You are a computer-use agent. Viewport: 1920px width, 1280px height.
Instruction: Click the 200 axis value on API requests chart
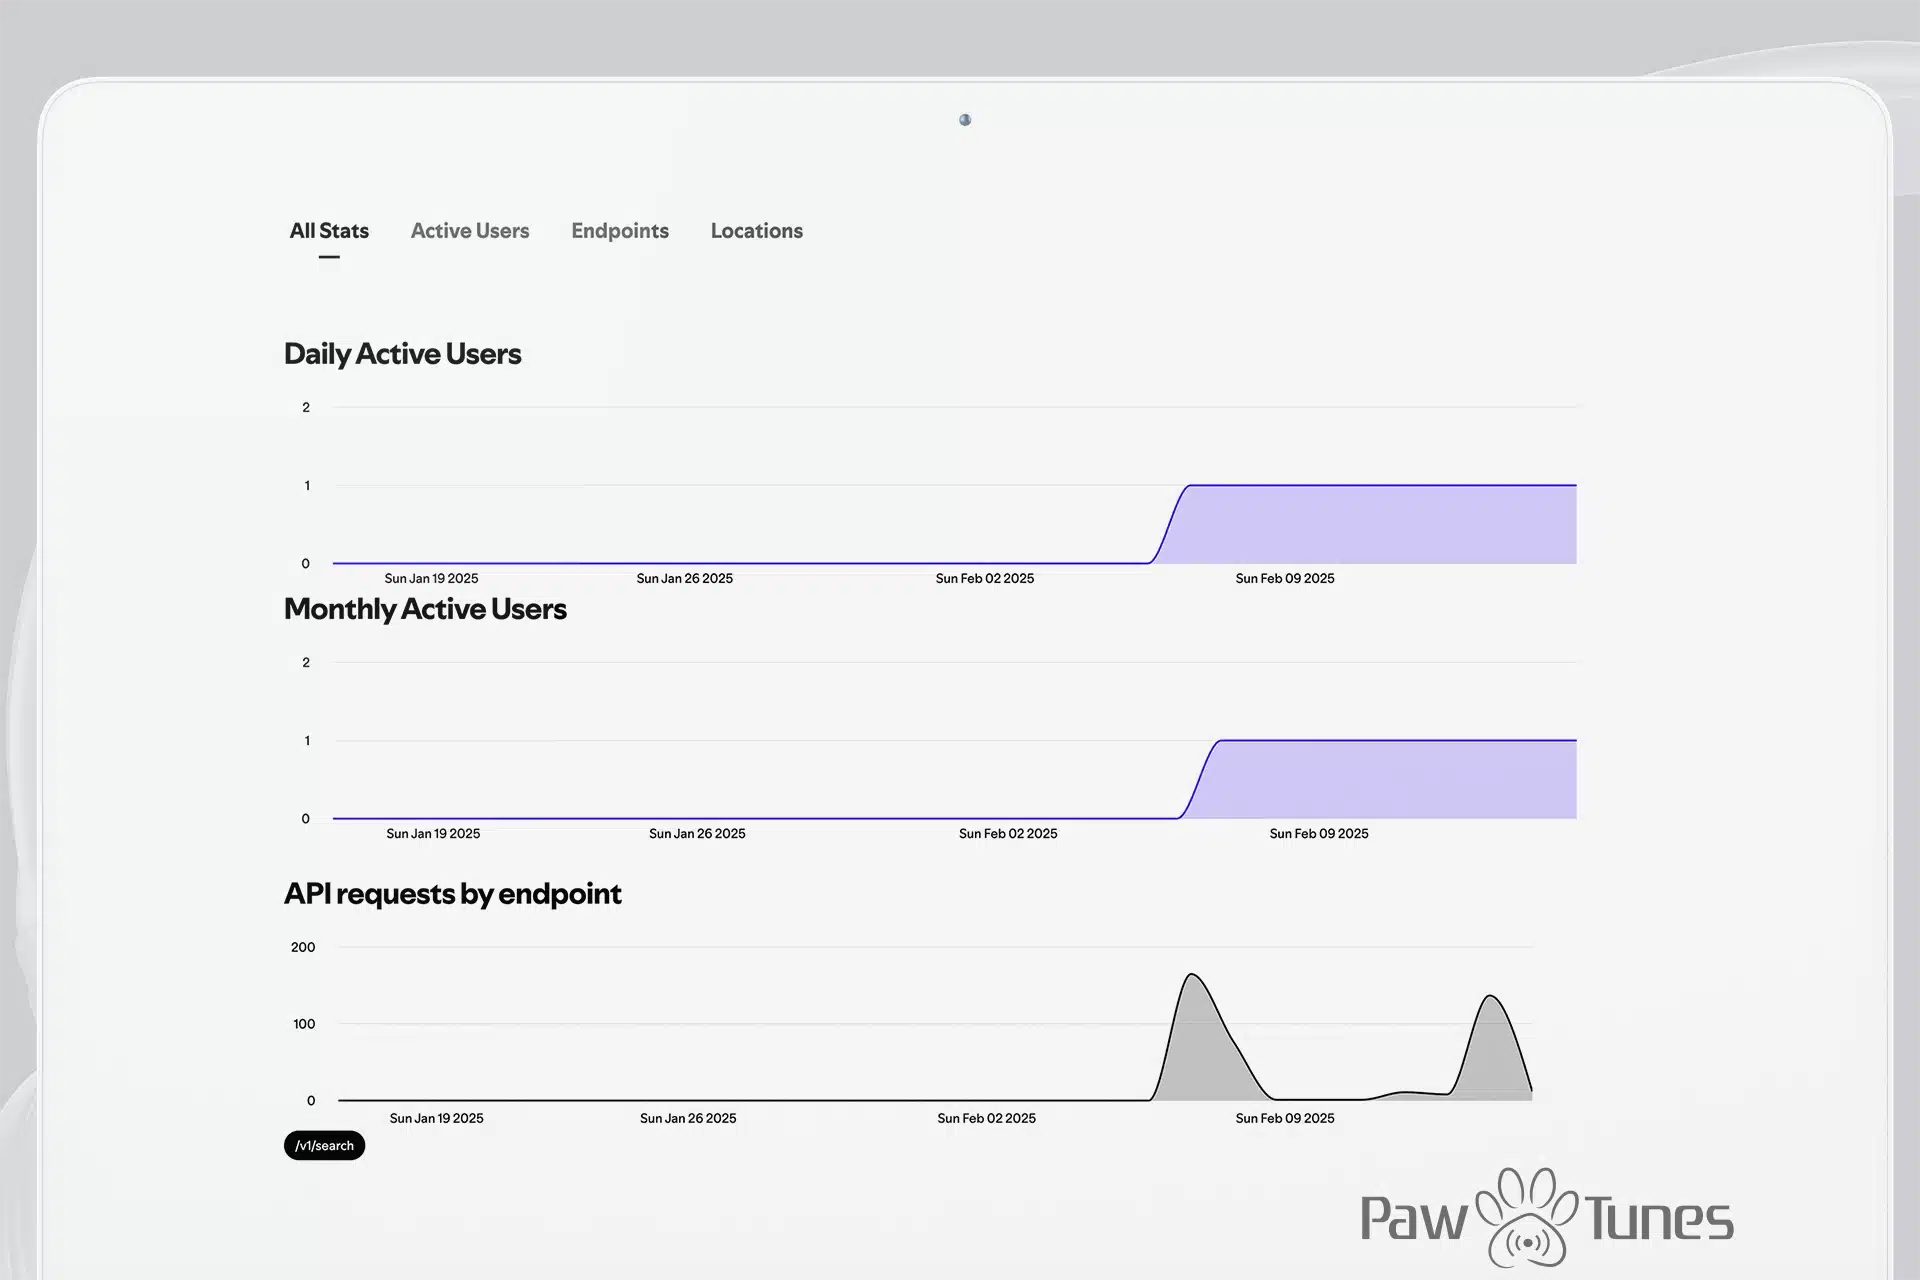coord(303,947)
